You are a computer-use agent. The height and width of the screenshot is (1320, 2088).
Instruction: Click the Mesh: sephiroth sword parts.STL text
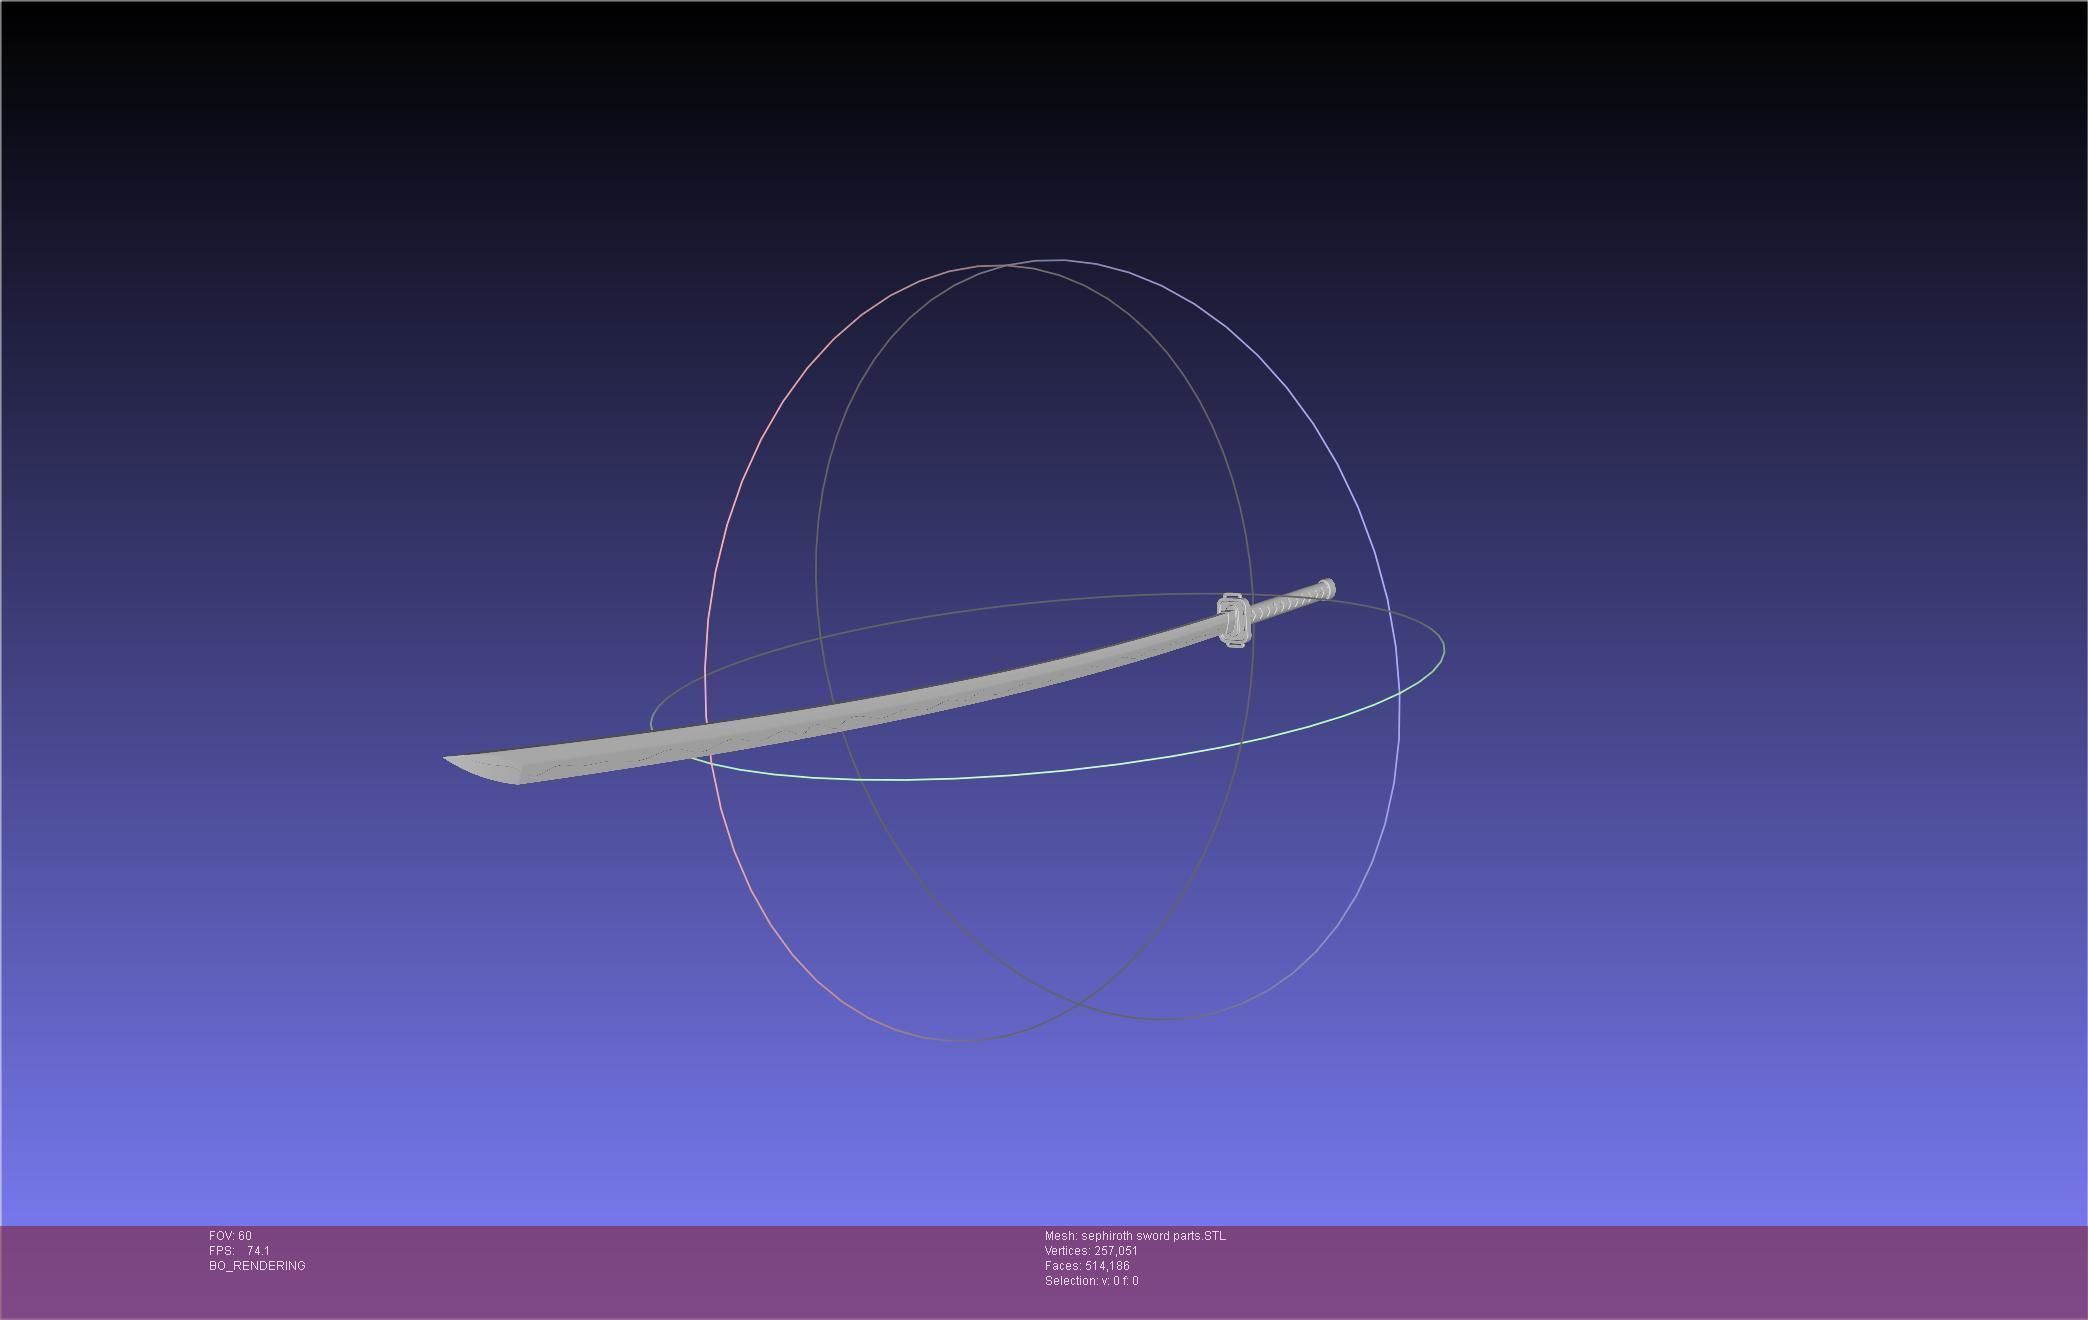(x=1135, y=1236)
